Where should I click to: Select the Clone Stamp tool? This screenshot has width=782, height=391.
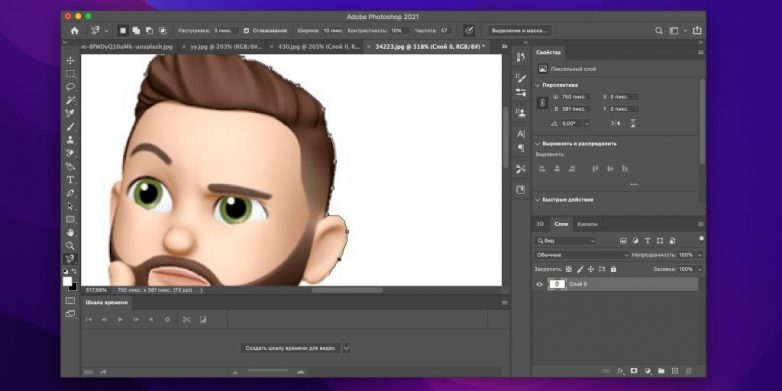[70, 140]
